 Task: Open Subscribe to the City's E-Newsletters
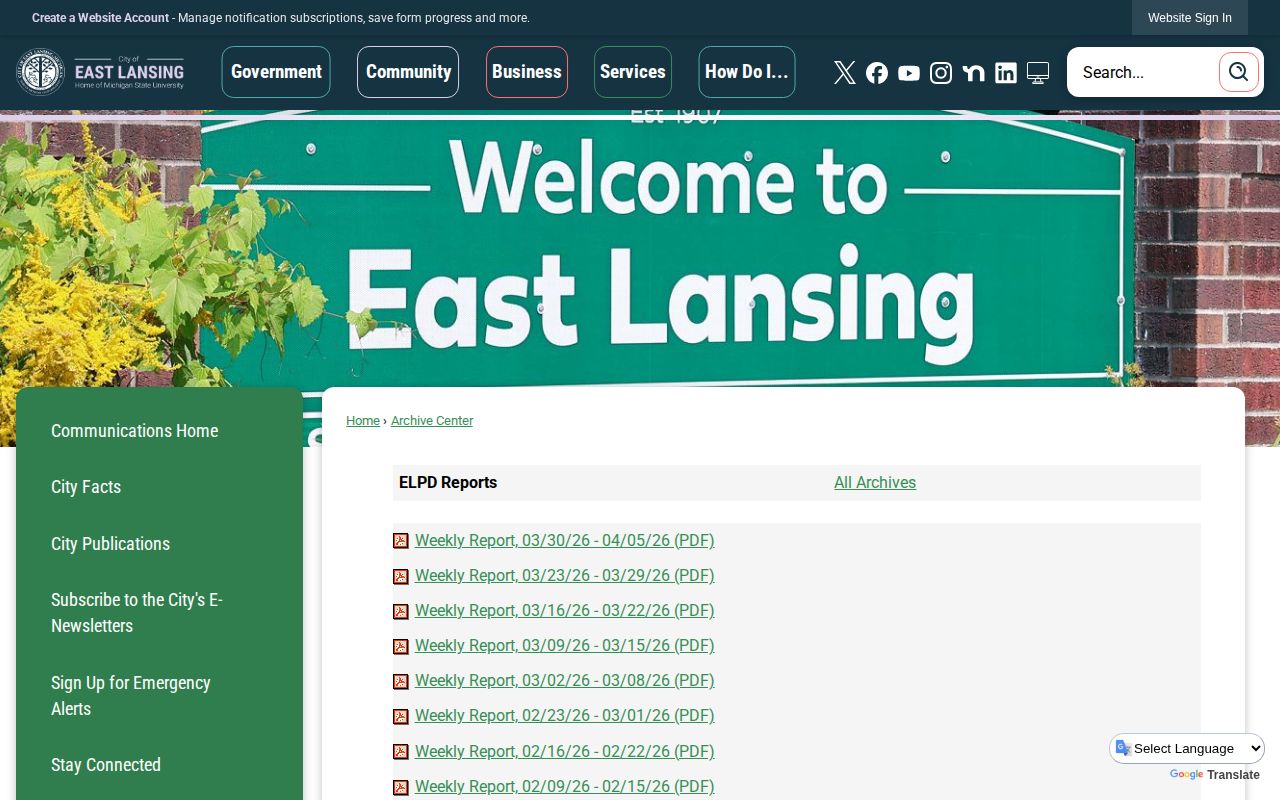tap(137, 613)
